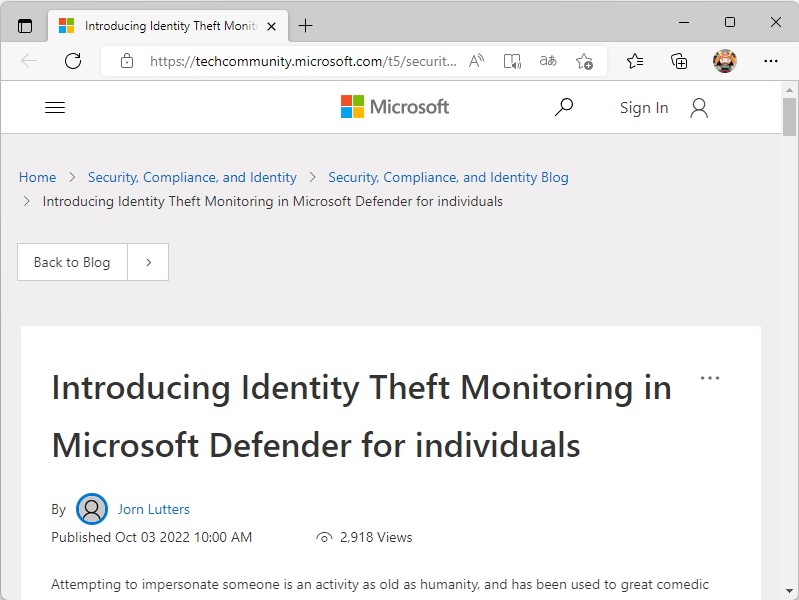Screen dimensions: 799x600
Task: Click the next-article chevron beside Back to Blog
Action: pyautogui.click(x=148, y=262)
